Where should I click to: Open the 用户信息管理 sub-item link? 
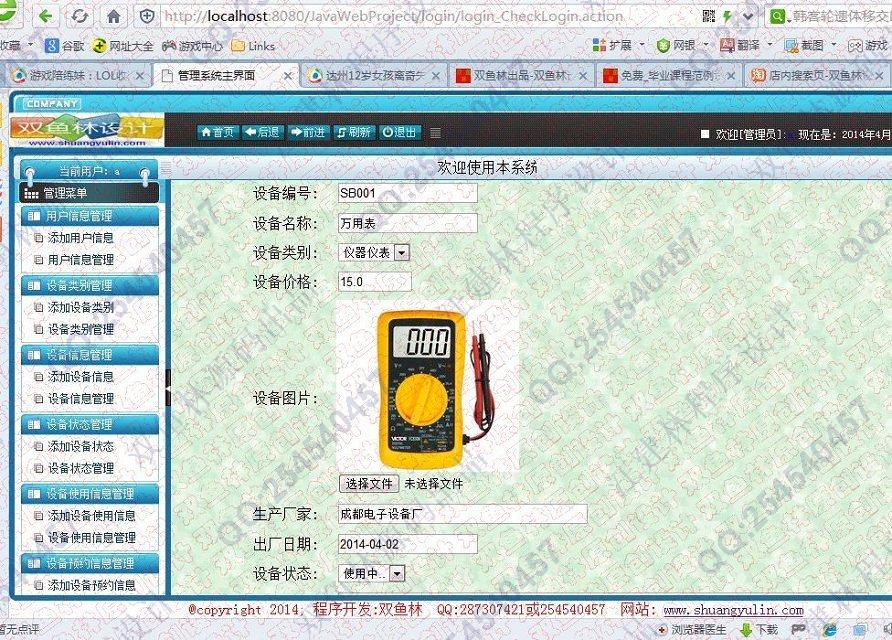pyautogui.click(x=80, y=260)
